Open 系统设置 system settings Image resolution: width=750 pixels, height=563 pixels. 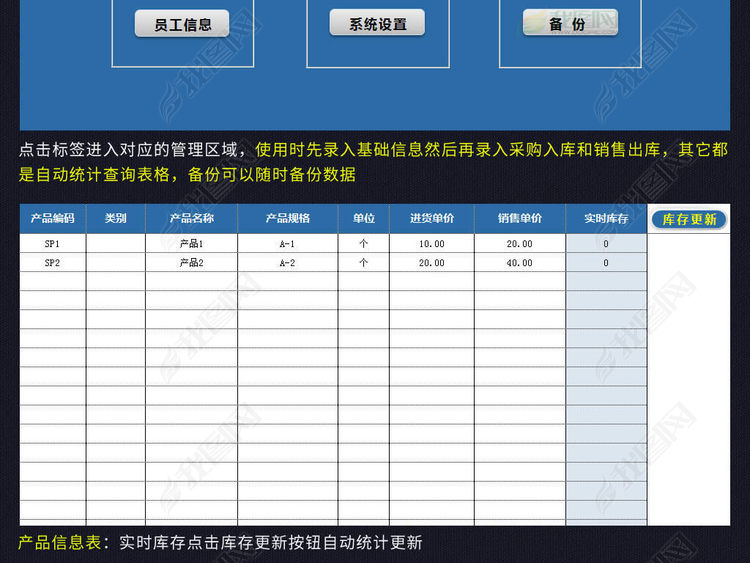pyautogui.click(x=377, y=22)
